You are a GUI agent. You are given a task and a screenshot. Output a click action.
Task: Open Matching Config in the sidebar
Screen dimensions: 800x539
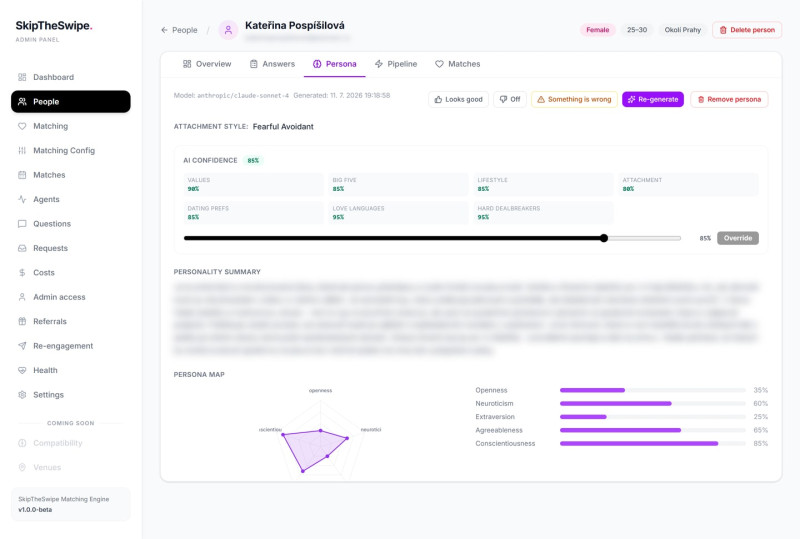click(70, 151)
